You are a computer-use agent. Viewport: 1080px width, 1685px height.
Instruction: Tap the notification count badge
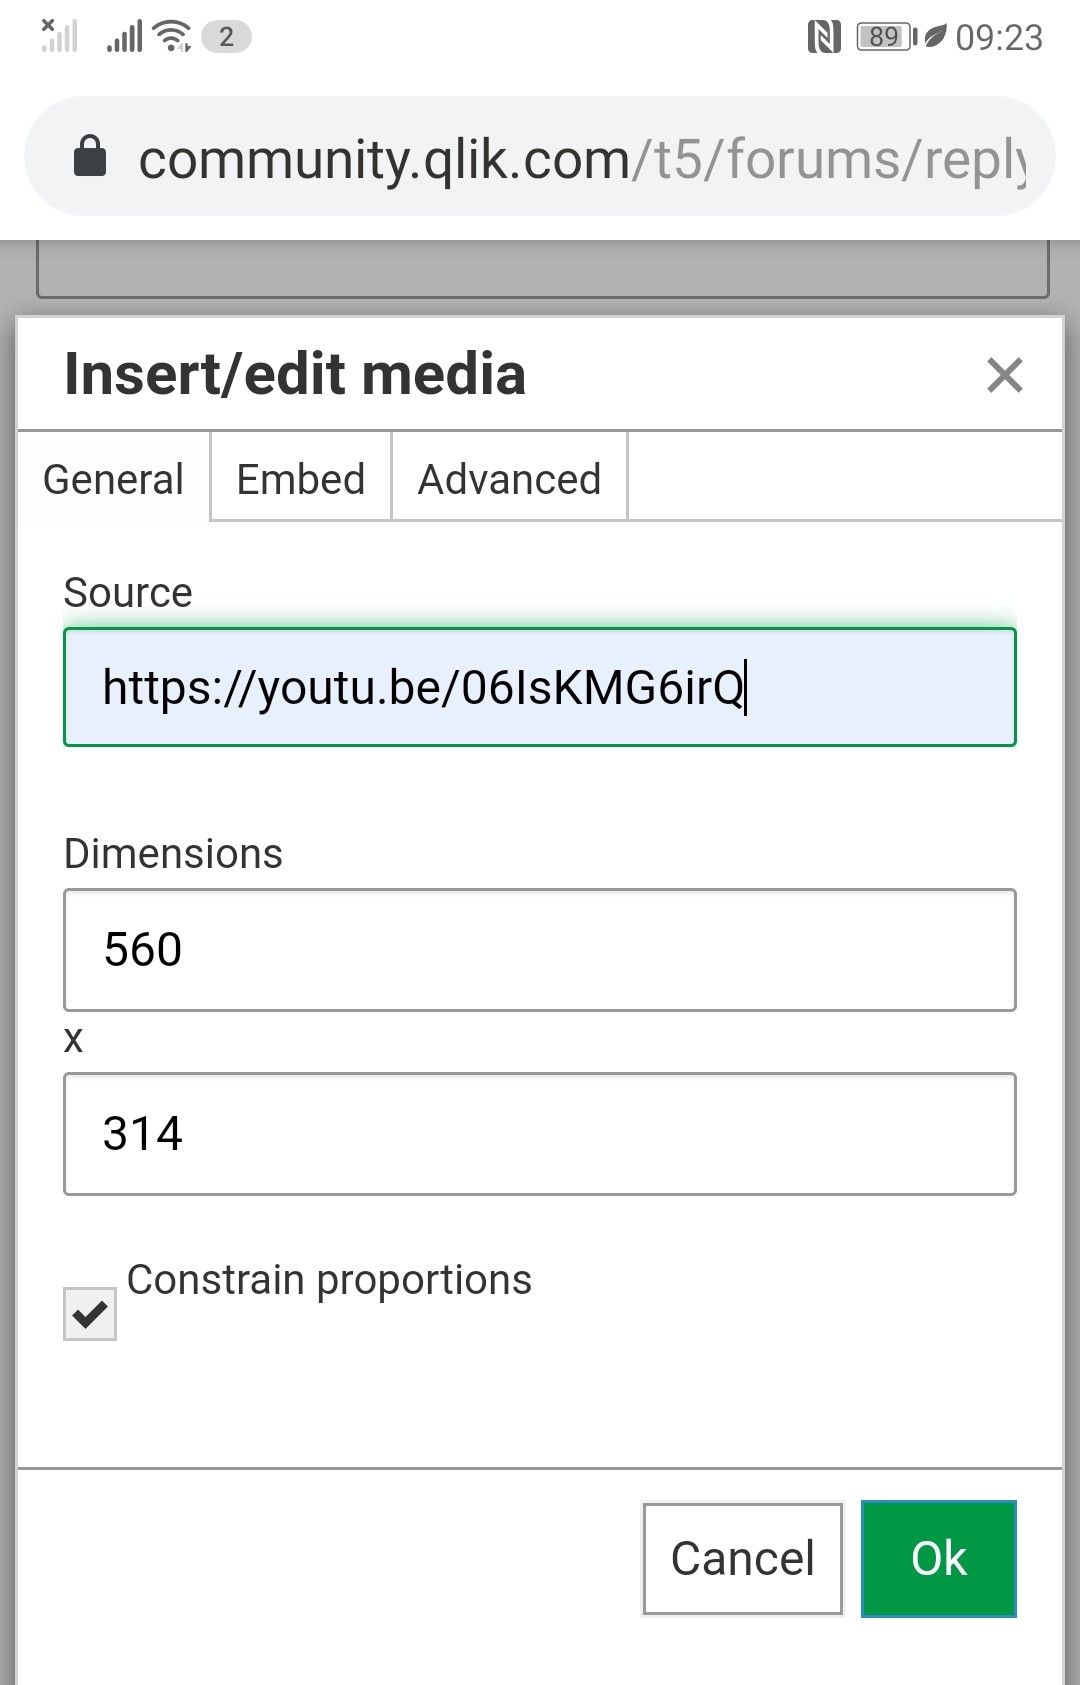[x=226, y=37]
